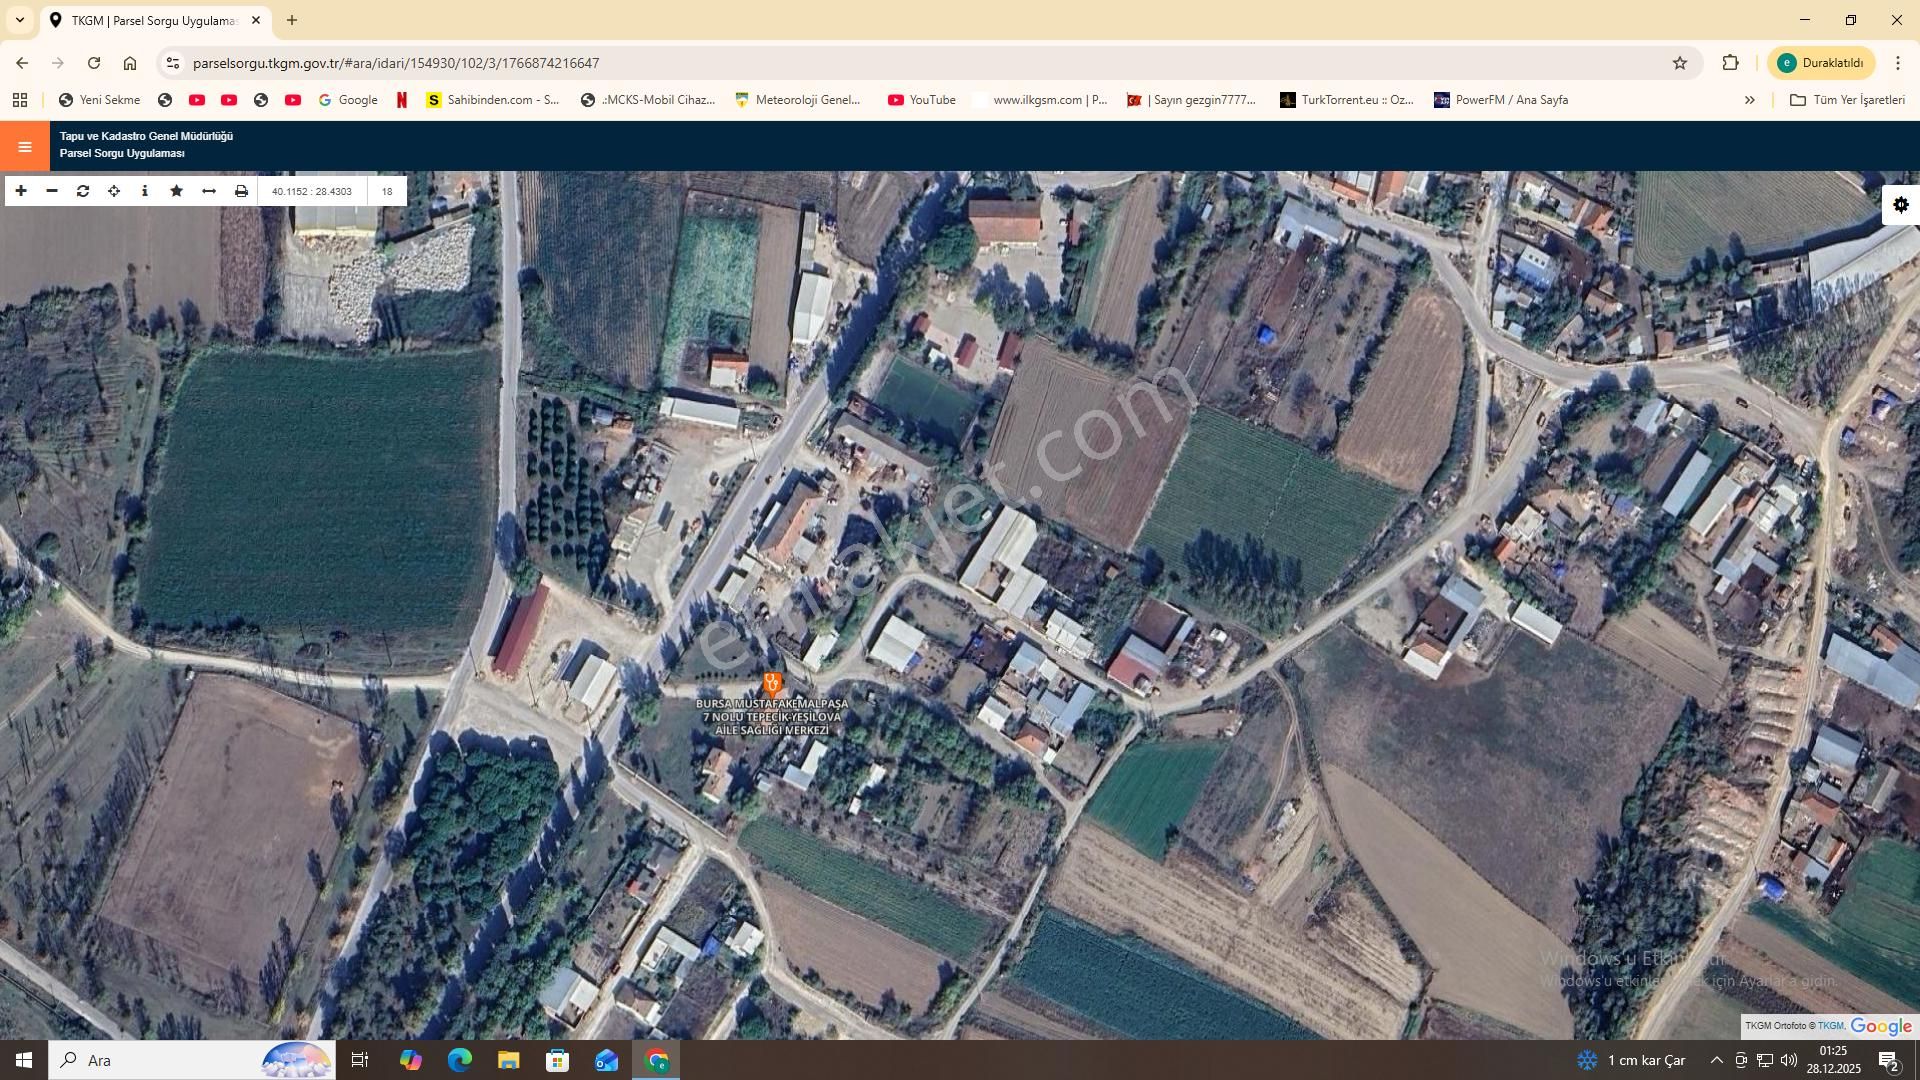Open map layer settings gear
The width and height of the screenshot is (1920, 1080).
coord(1901,205)
